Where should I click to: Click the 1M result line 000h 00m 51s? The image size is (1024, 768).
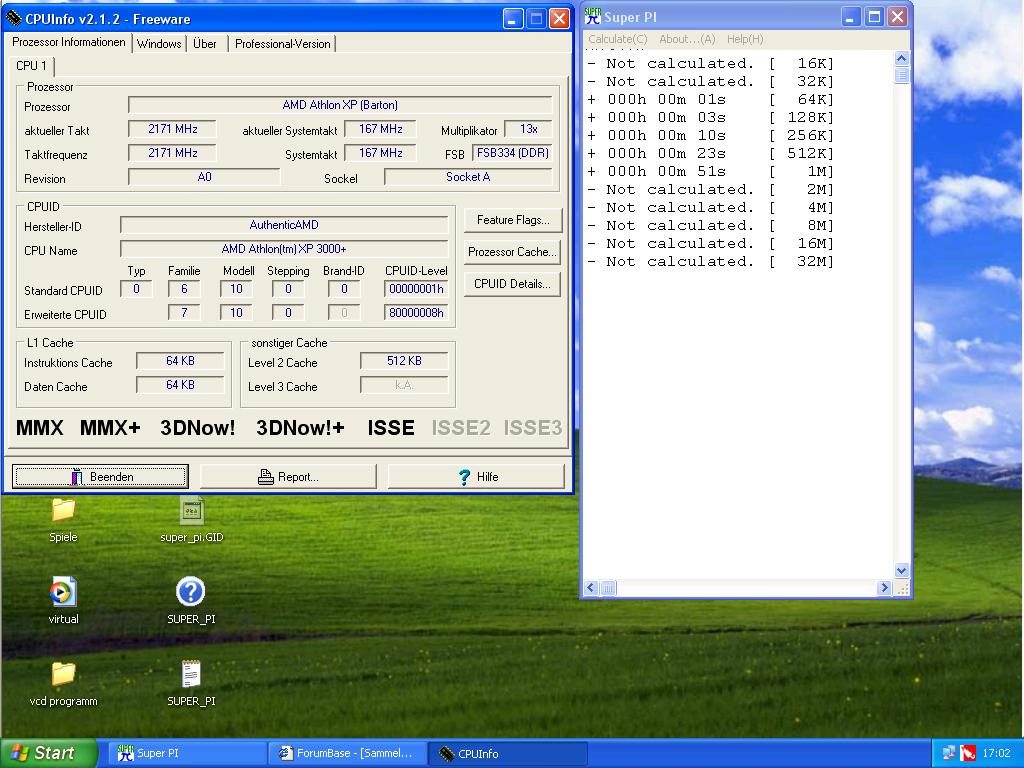[711, 171]
